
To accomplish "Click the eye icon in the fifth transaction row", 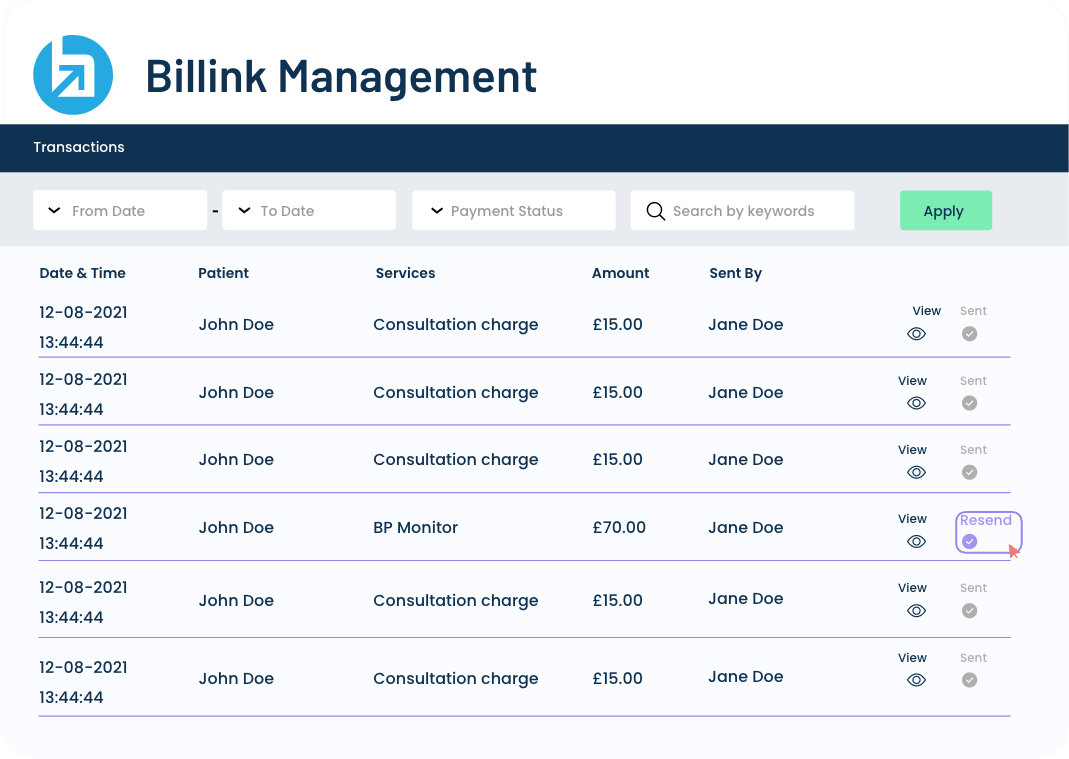I will (916, 610).
